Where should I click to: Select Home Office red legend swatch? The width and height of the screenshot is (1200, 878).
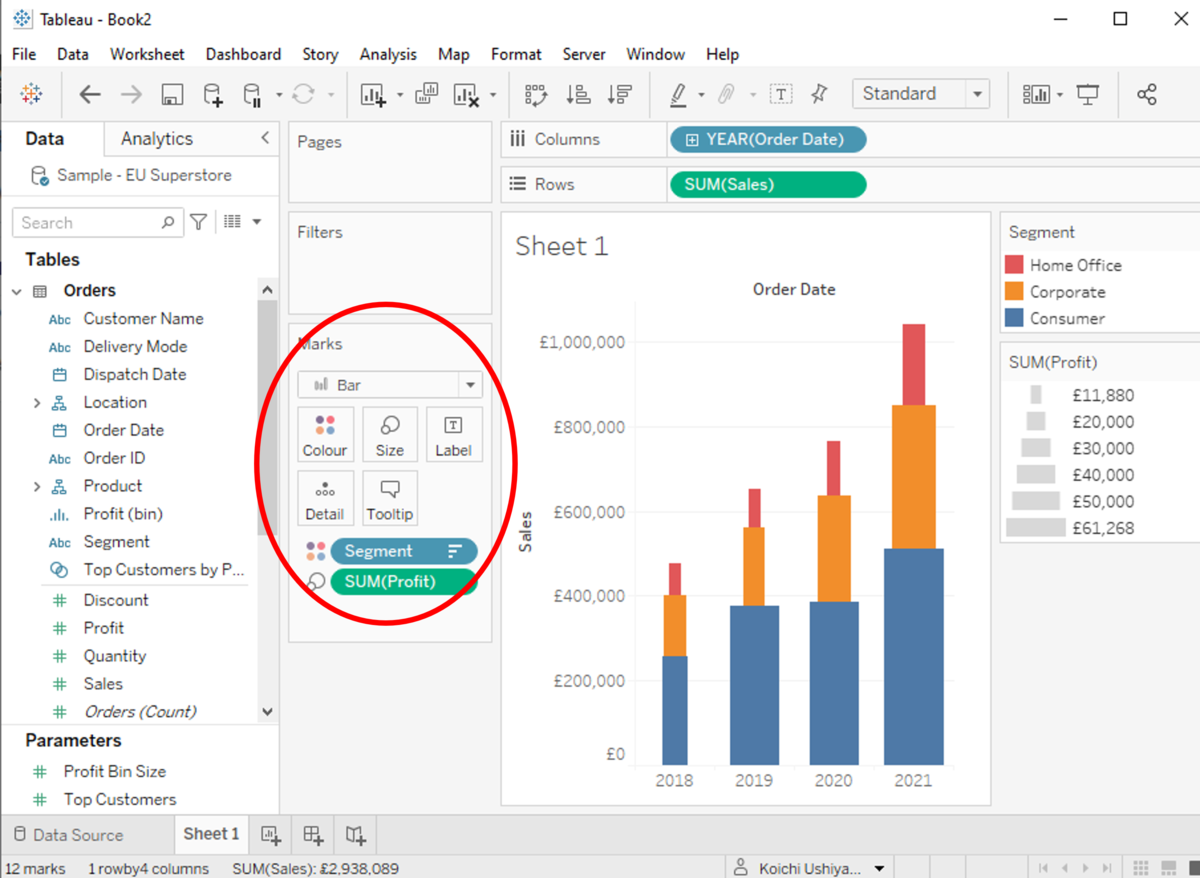1014,265
